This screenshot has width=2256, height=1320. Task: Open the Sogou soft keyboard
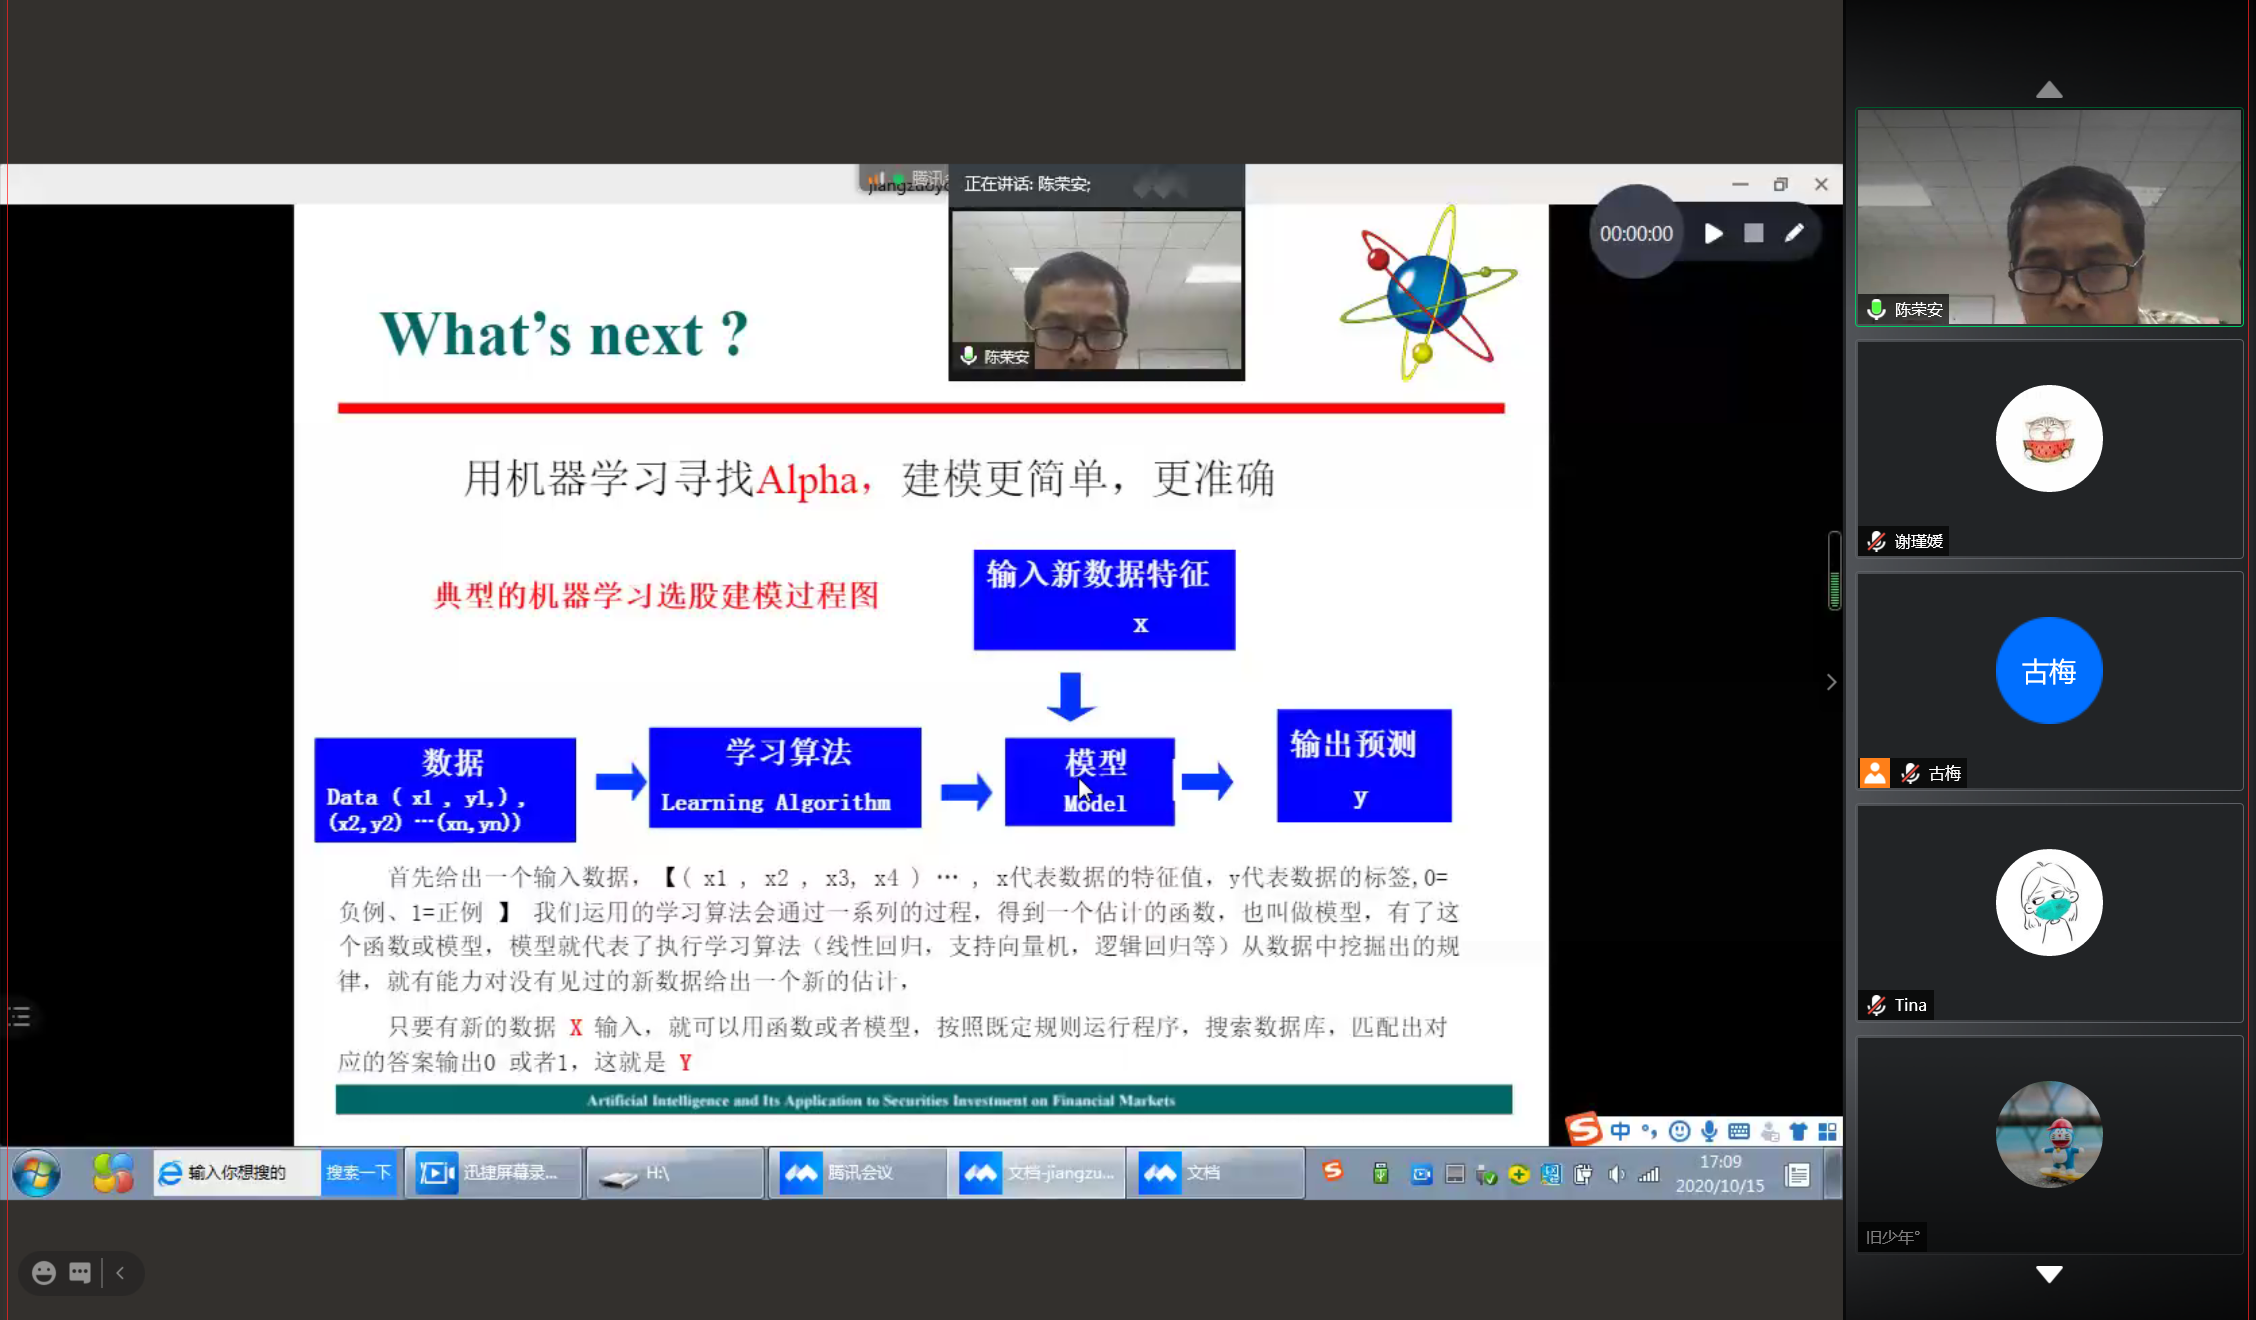click(1738, 1131)
